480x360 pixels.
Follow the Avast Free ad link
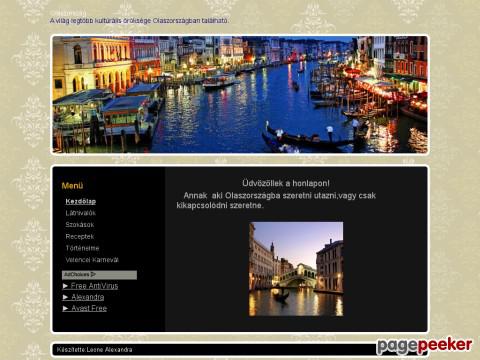pyautogui.click(x=89, y=308)
